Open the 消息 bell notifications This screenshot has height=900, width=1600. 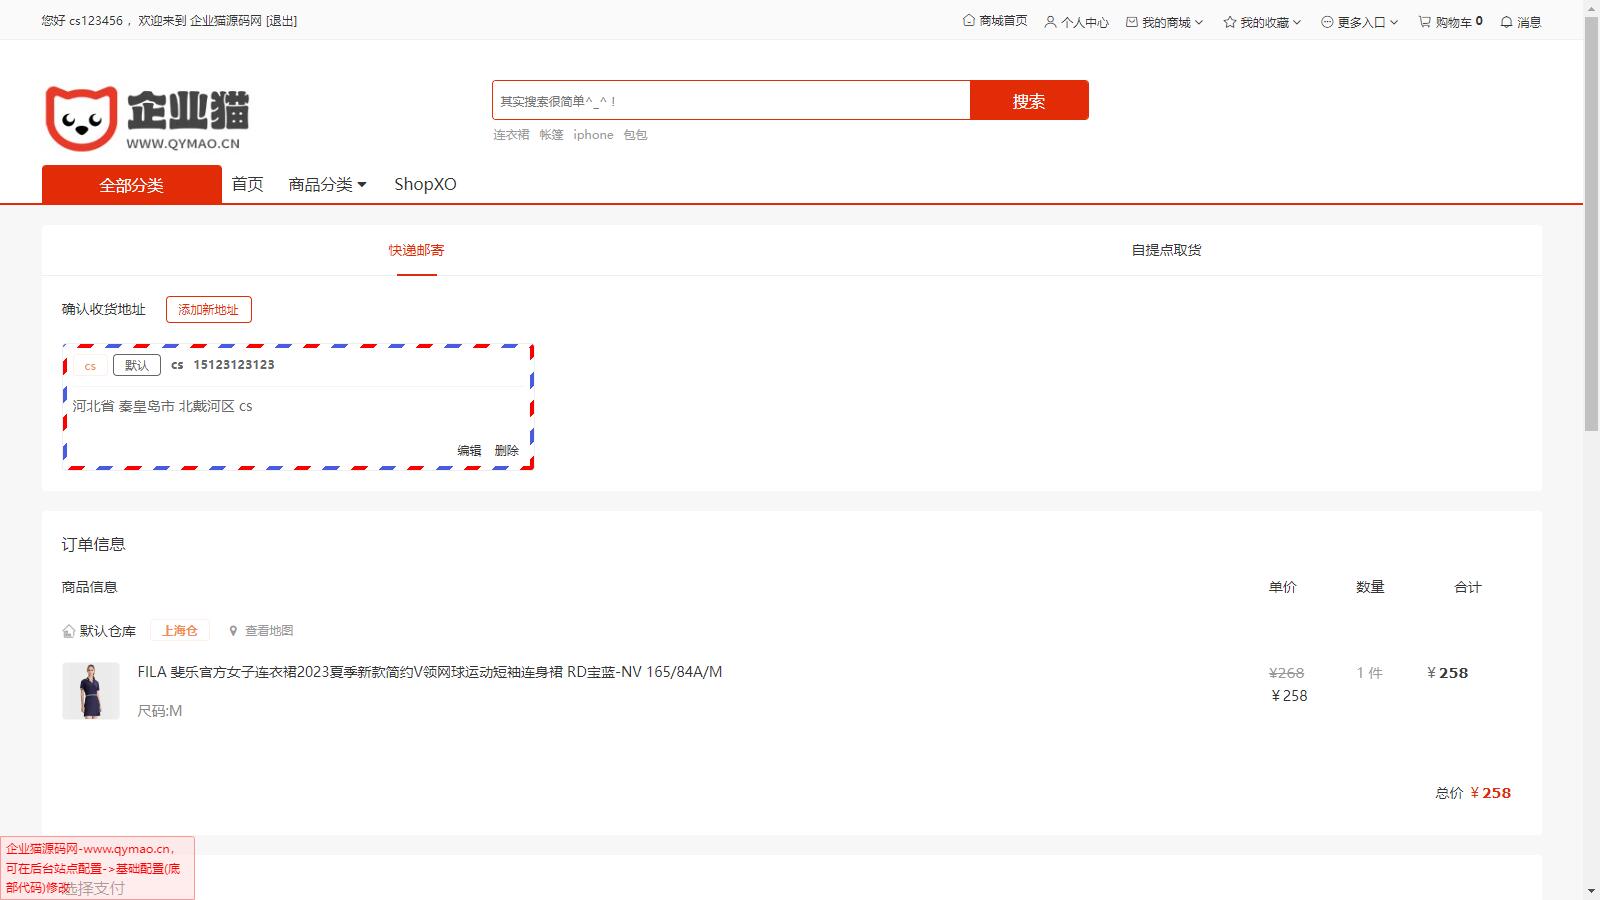pos(1506,22)
